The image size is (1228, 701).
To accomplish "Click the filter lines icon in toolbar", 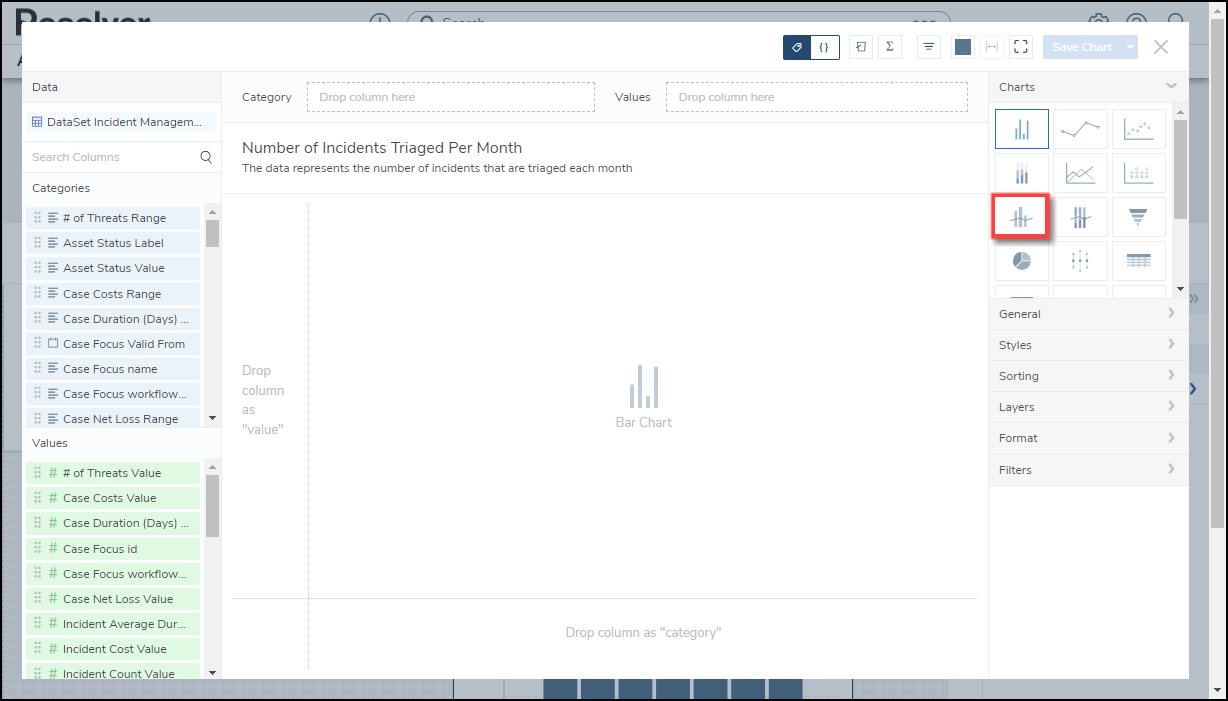I will (x=929, y=47).
